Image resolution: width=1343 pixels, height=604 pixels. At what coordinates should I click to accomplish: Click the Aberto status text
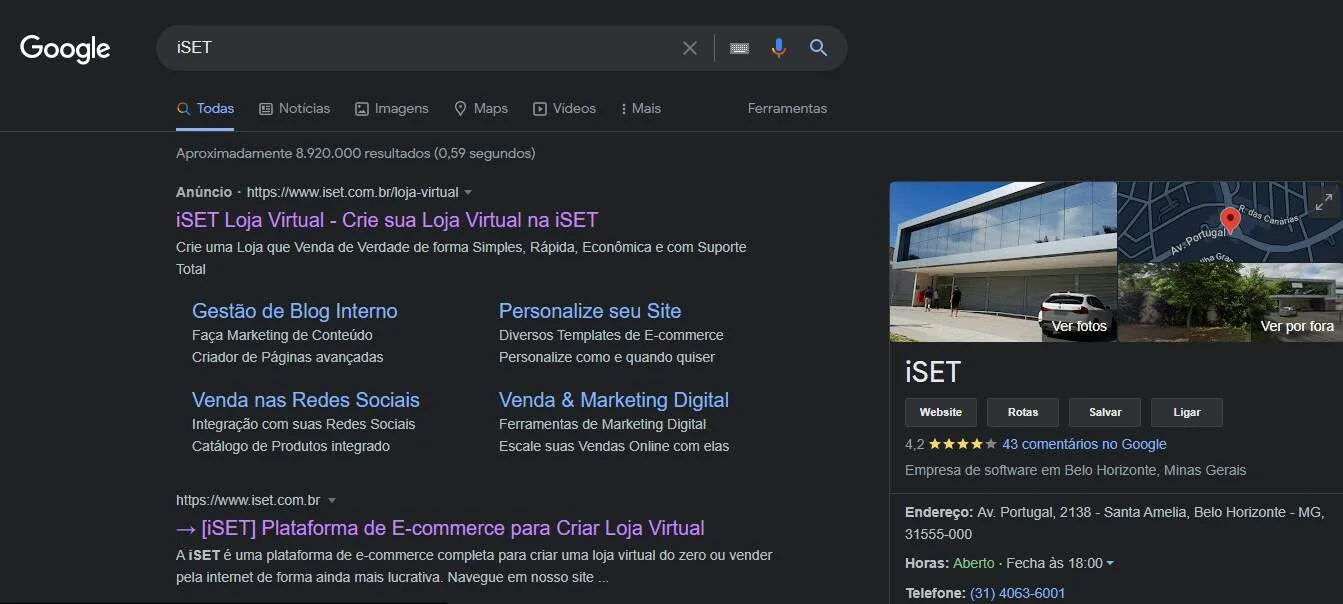974,563
